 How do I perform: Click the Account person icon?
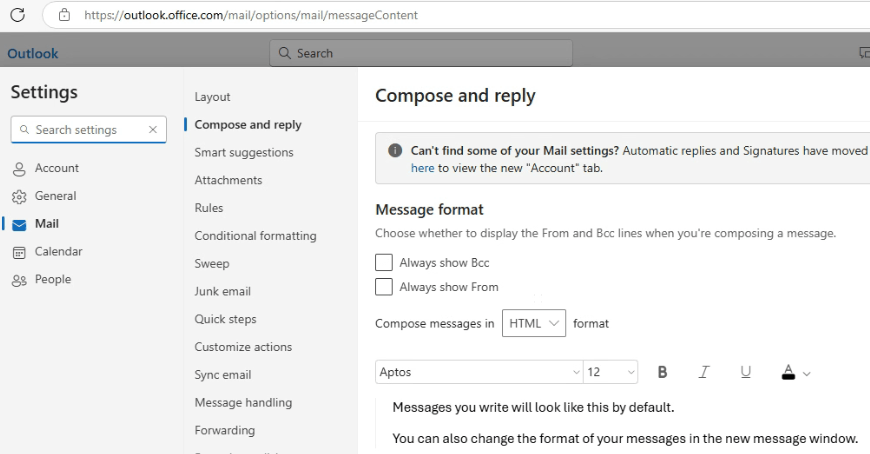(19, 169)
